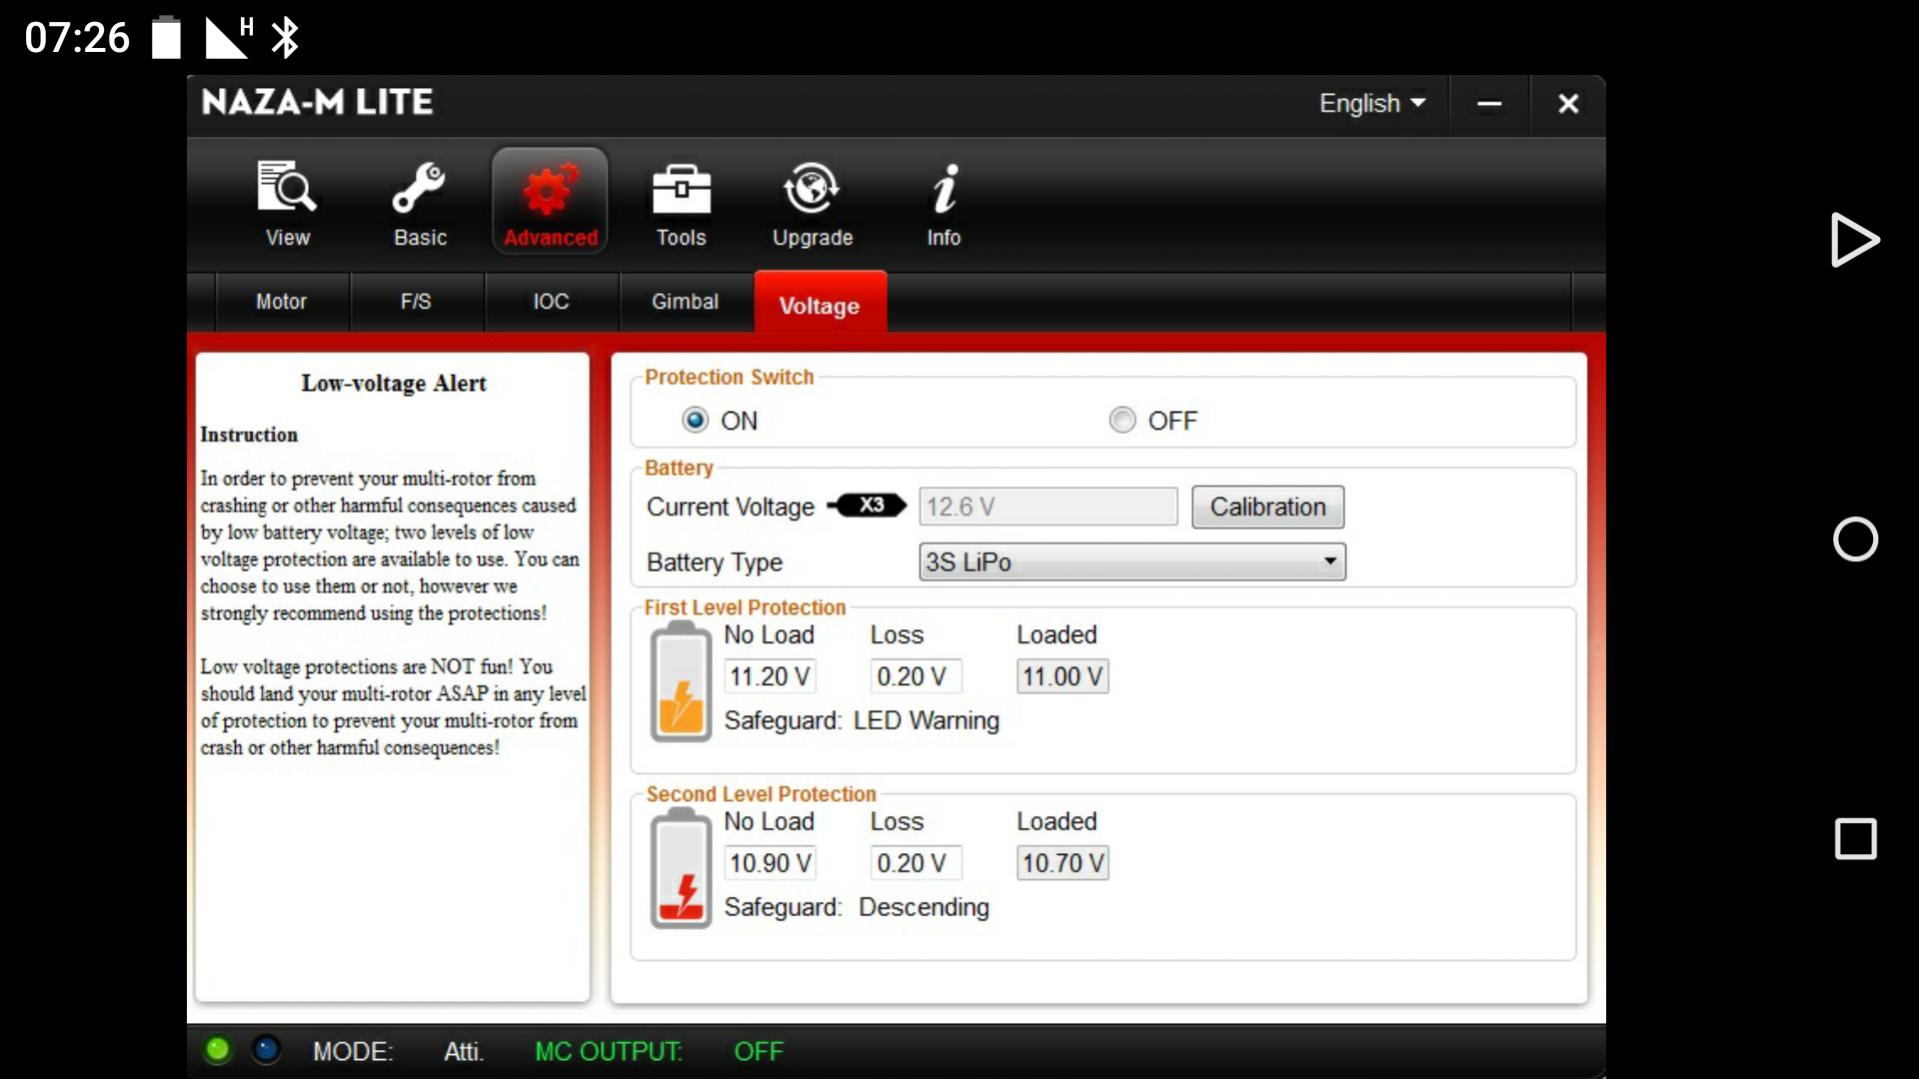Click the 'Atti.' mode value

(x=463, y=1051)
